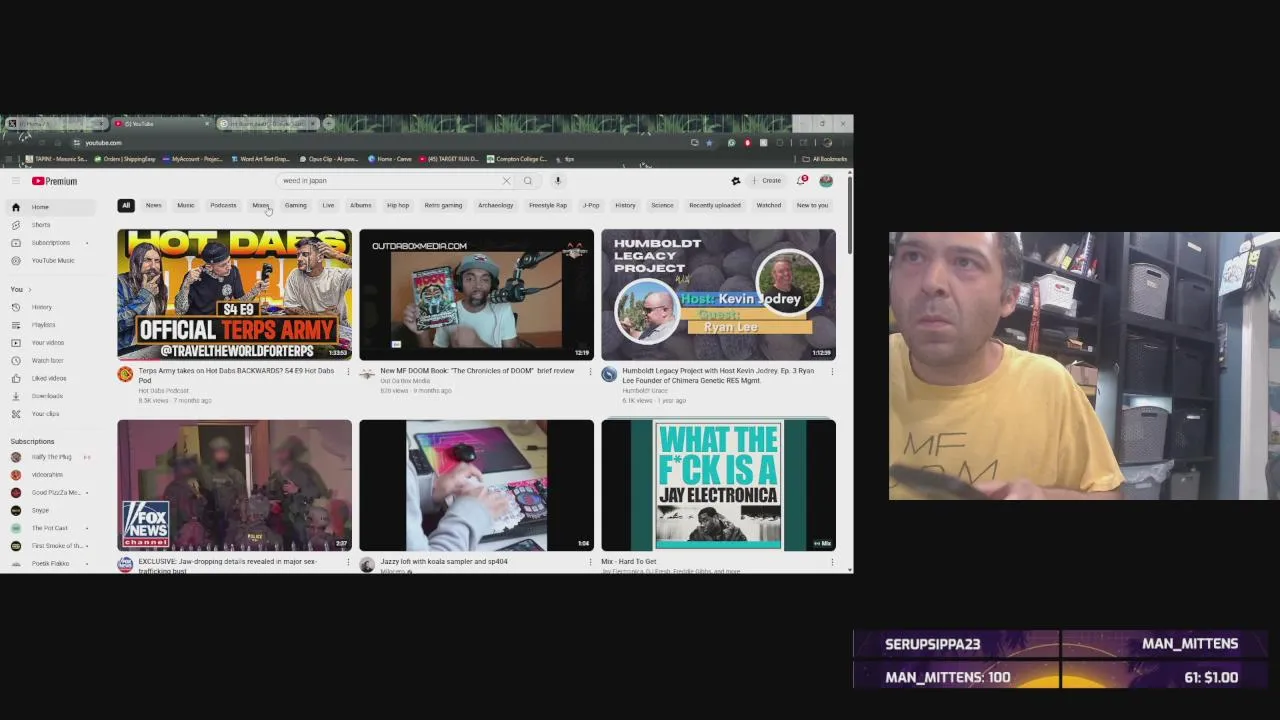Play the OUTDABOXMEDIA MF DOOM book thumbnail

(476, 295)
